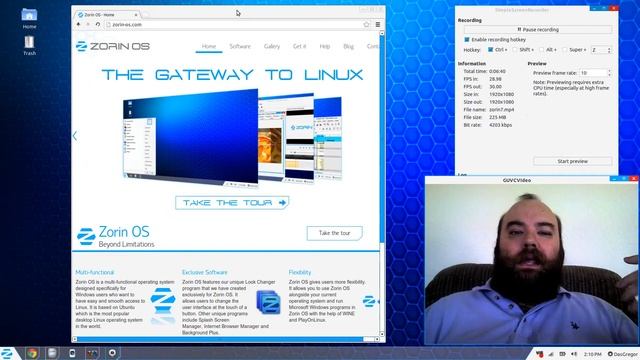640x360 pixels.
Task: Go forward in the browser
Action: click(88, 24)
